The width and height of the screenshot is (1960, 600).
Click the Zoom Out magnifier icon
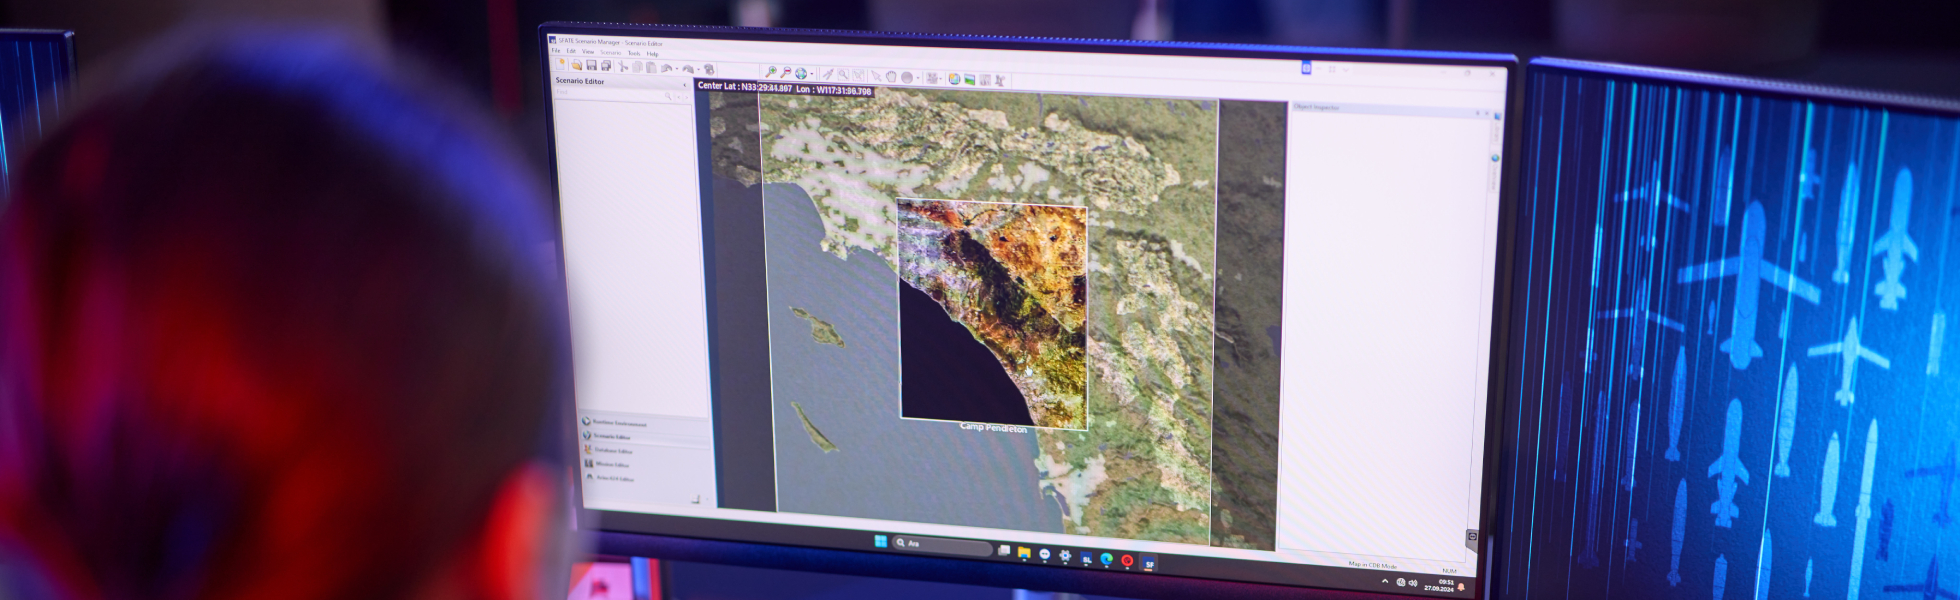[x=786, y=72]
